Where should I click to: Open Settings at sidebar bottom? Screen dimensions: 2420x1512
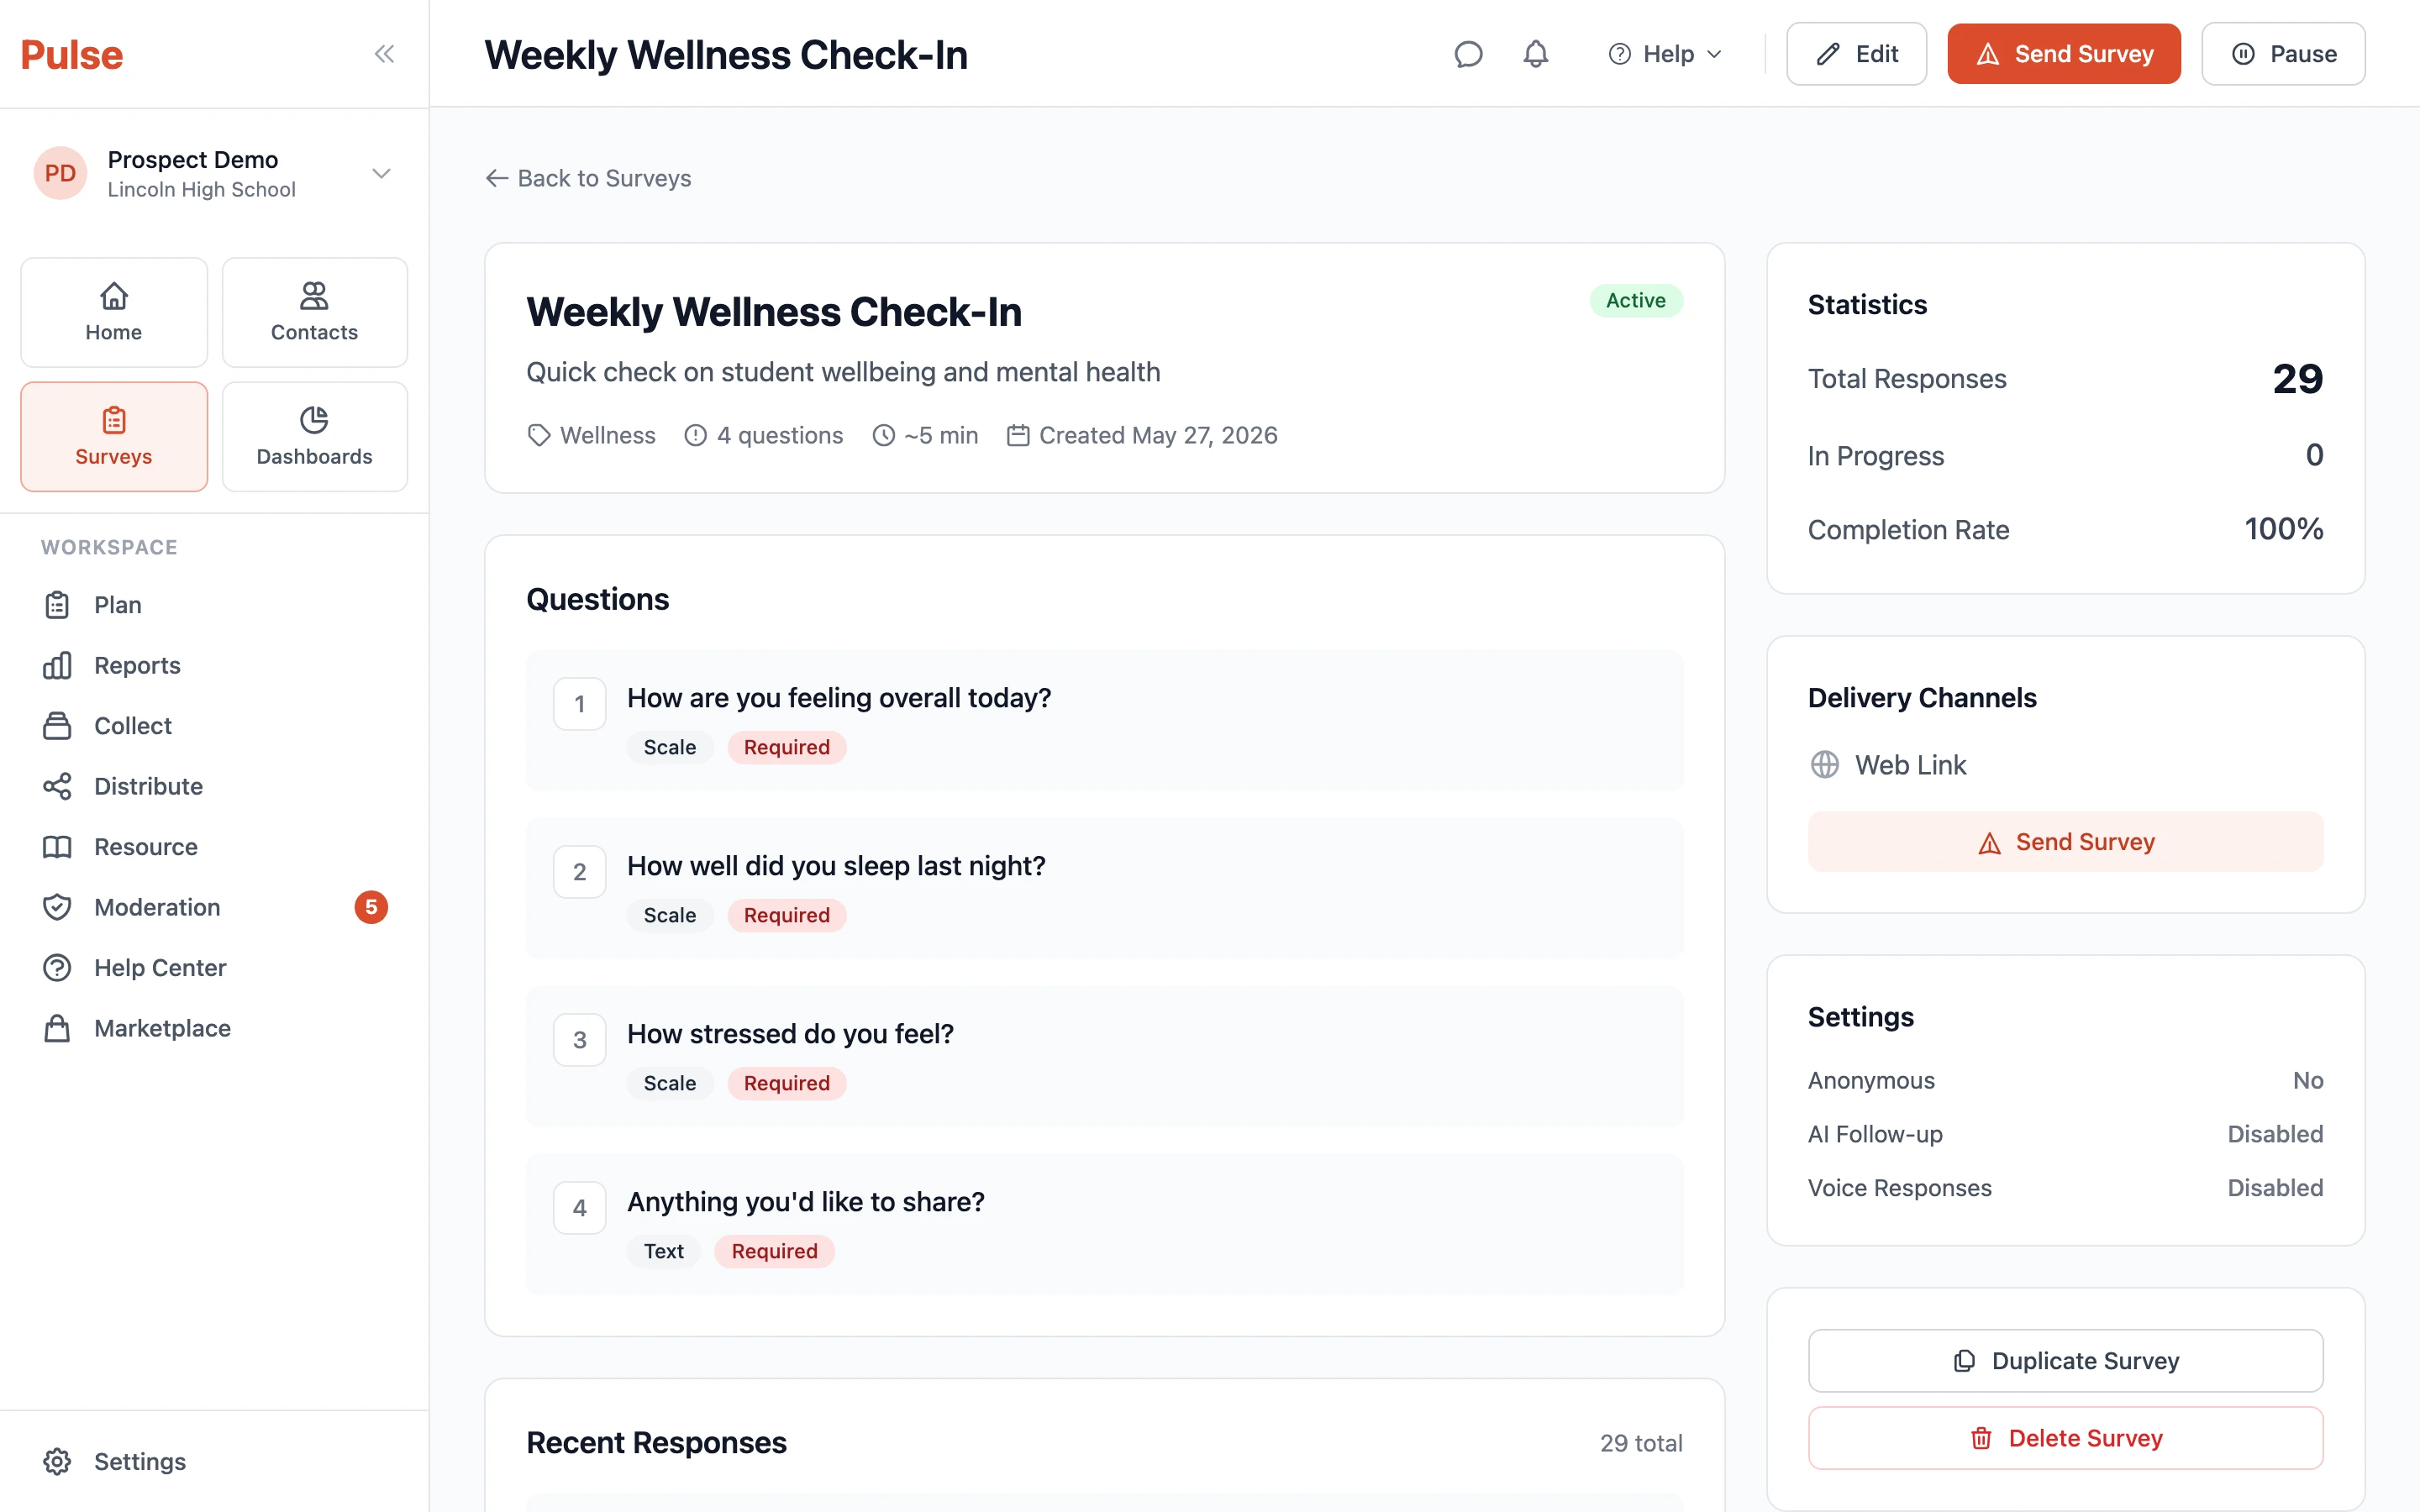(x=215, y=1461)
